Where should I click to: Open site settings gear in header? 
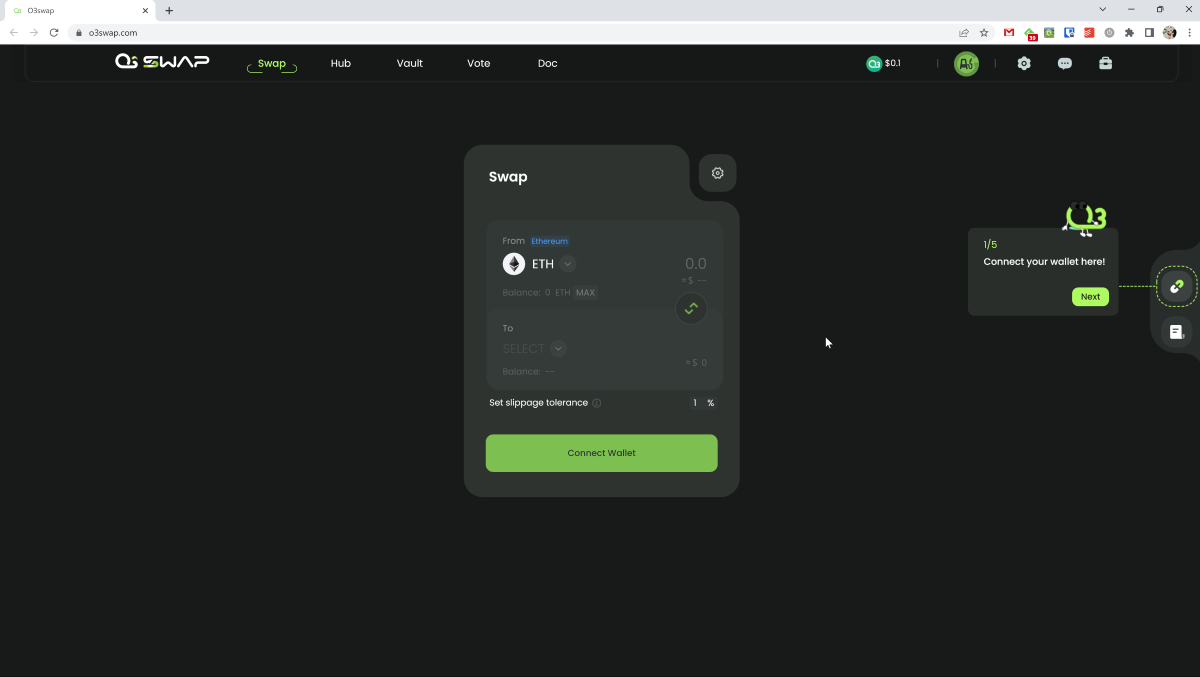pos(1024,63)
